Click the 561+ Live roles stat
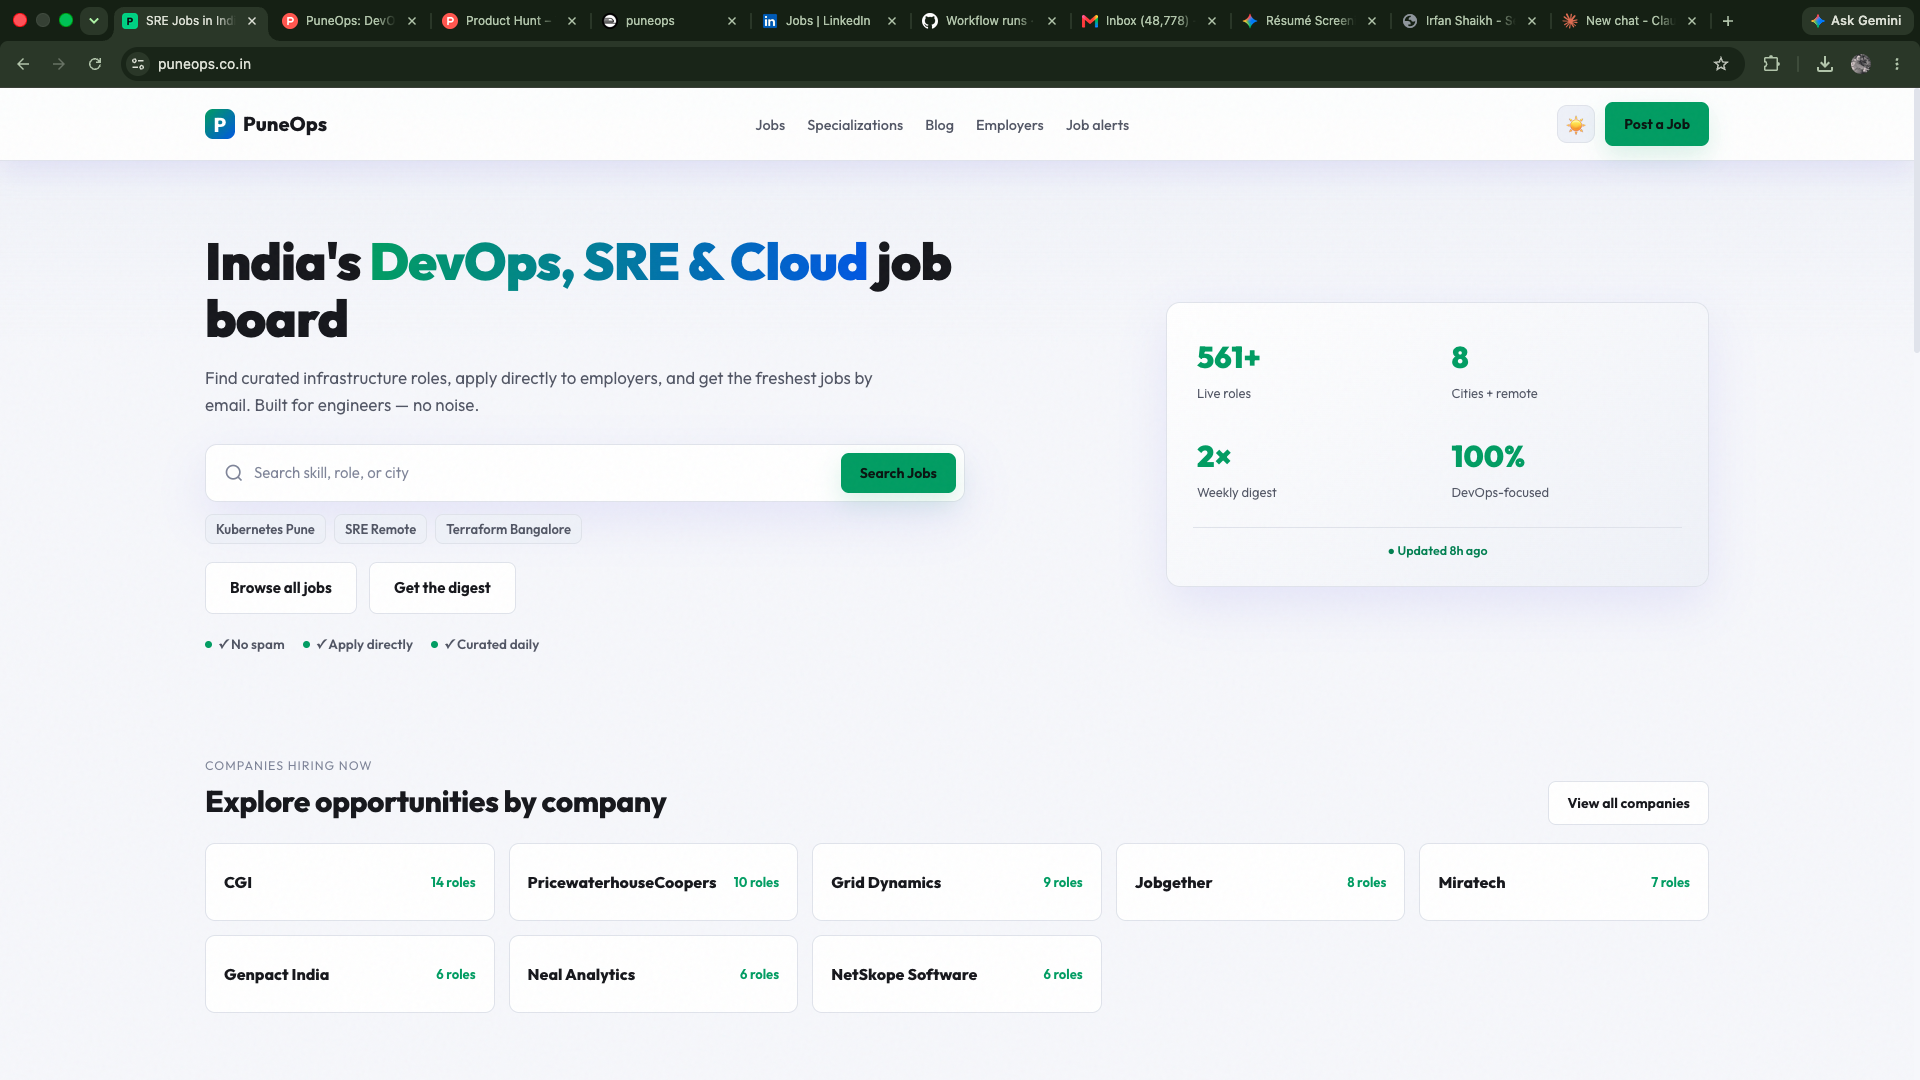 (1229, 371)
